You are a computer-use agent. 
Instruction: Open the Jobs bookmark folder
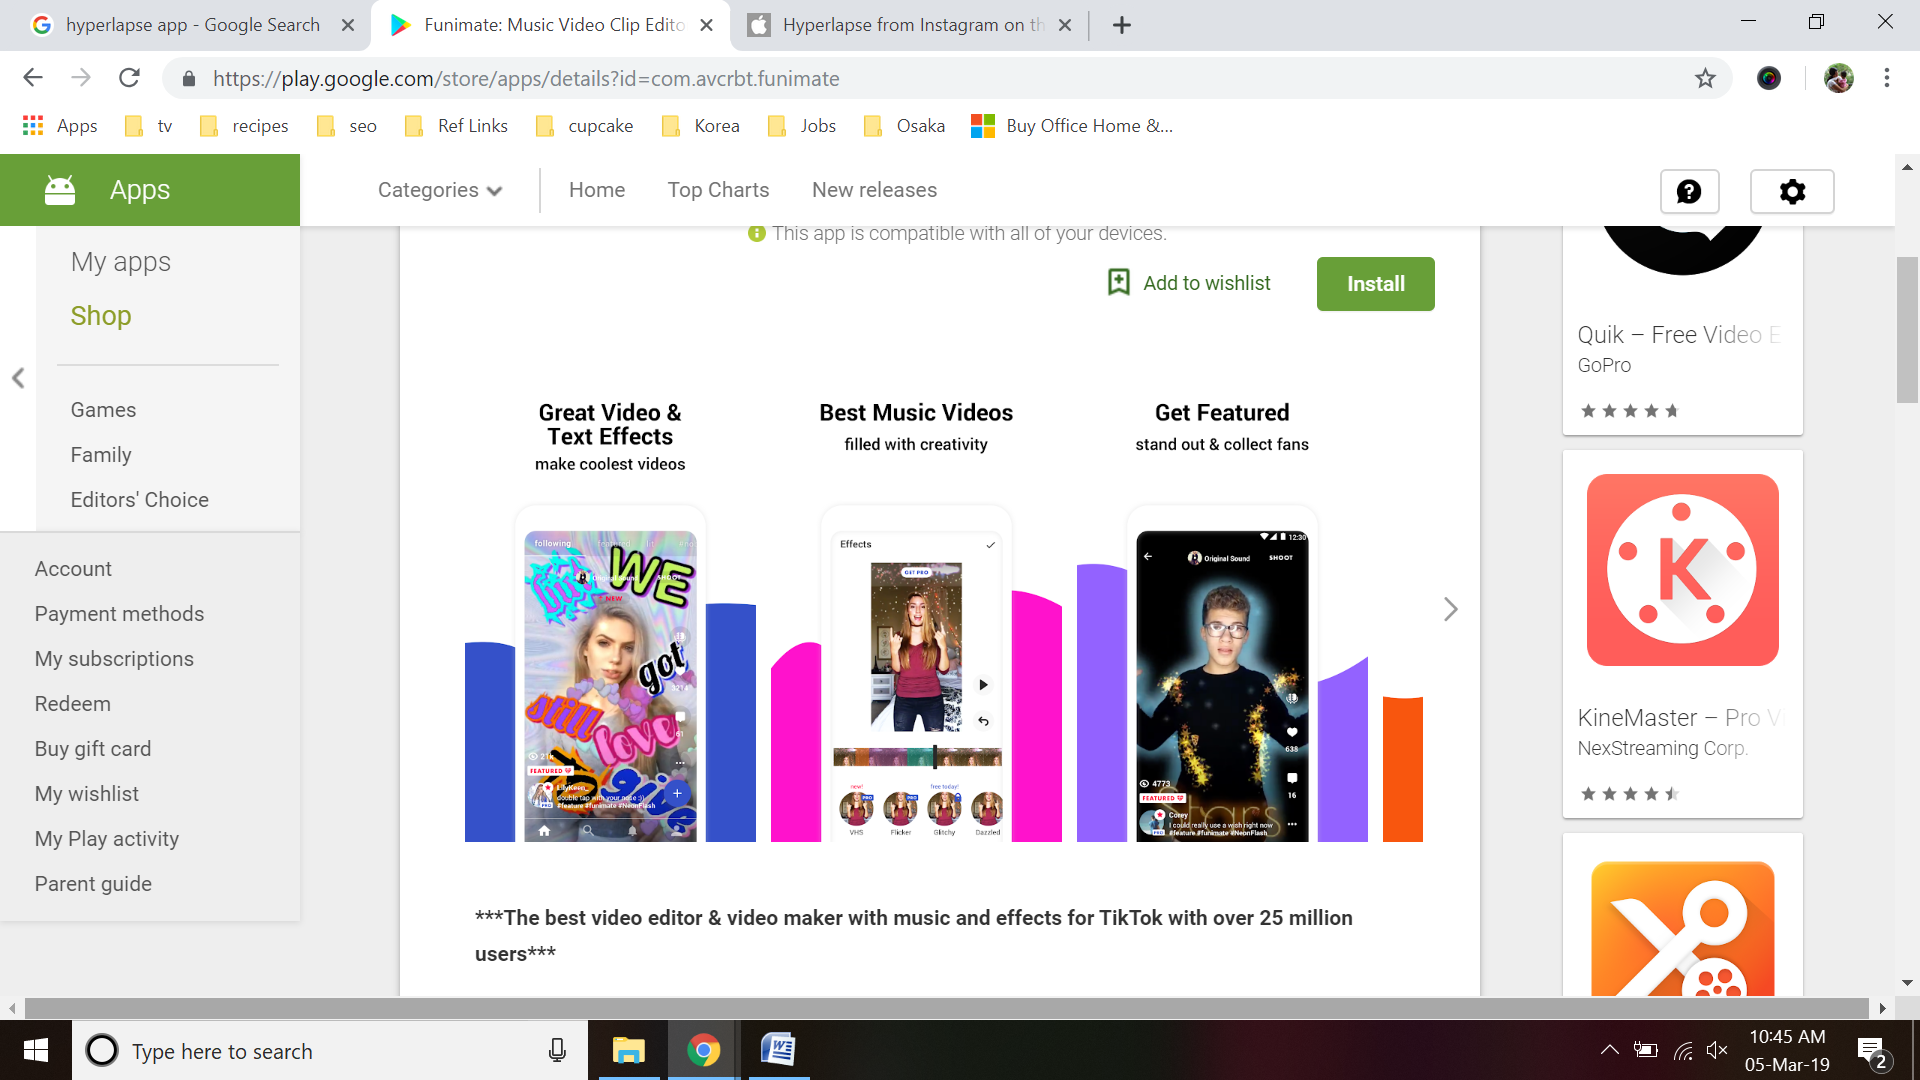coord(802,126)
